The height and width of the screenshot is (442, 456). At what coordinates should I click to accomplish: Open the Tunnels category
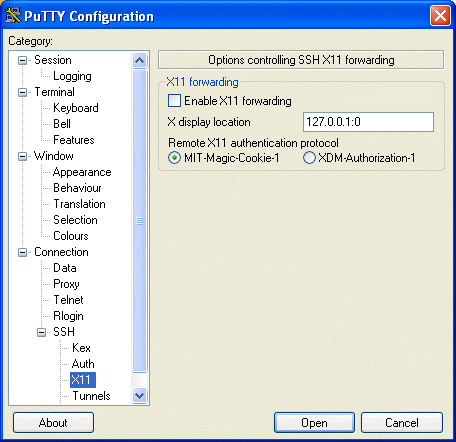pos(91,396)
